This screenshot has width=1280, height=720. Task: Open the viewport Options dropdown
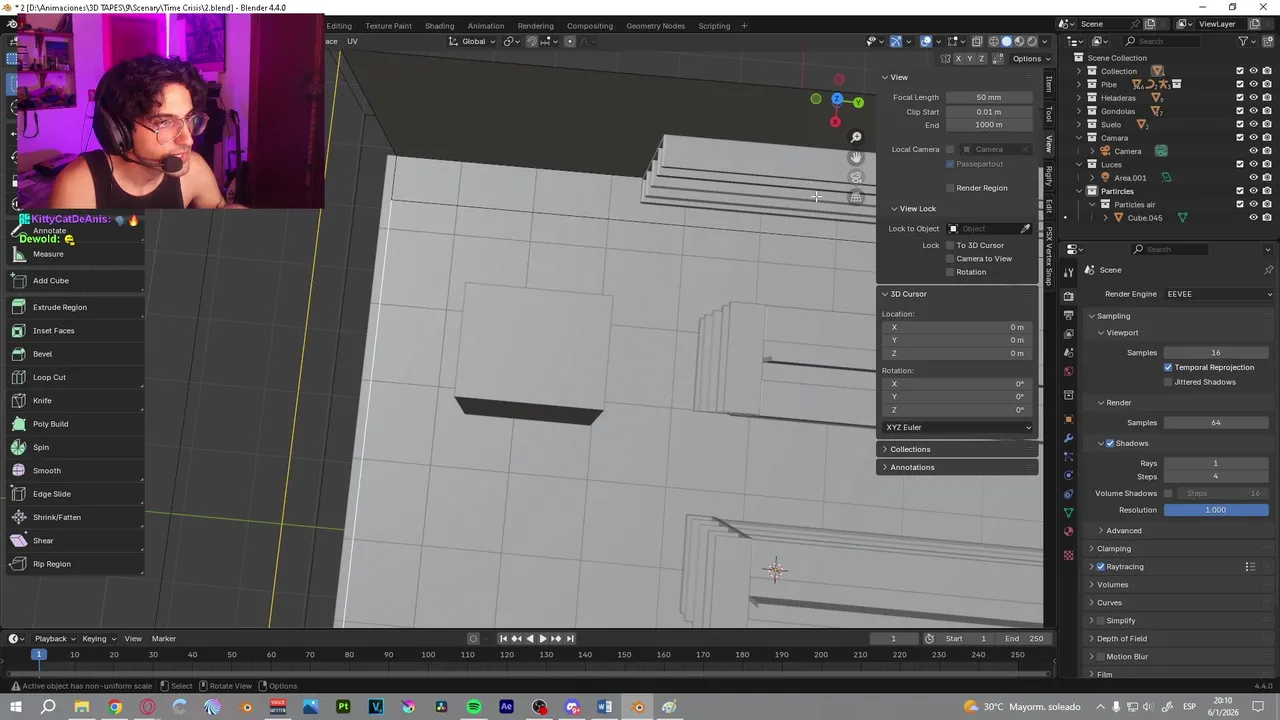point(1030,59)
